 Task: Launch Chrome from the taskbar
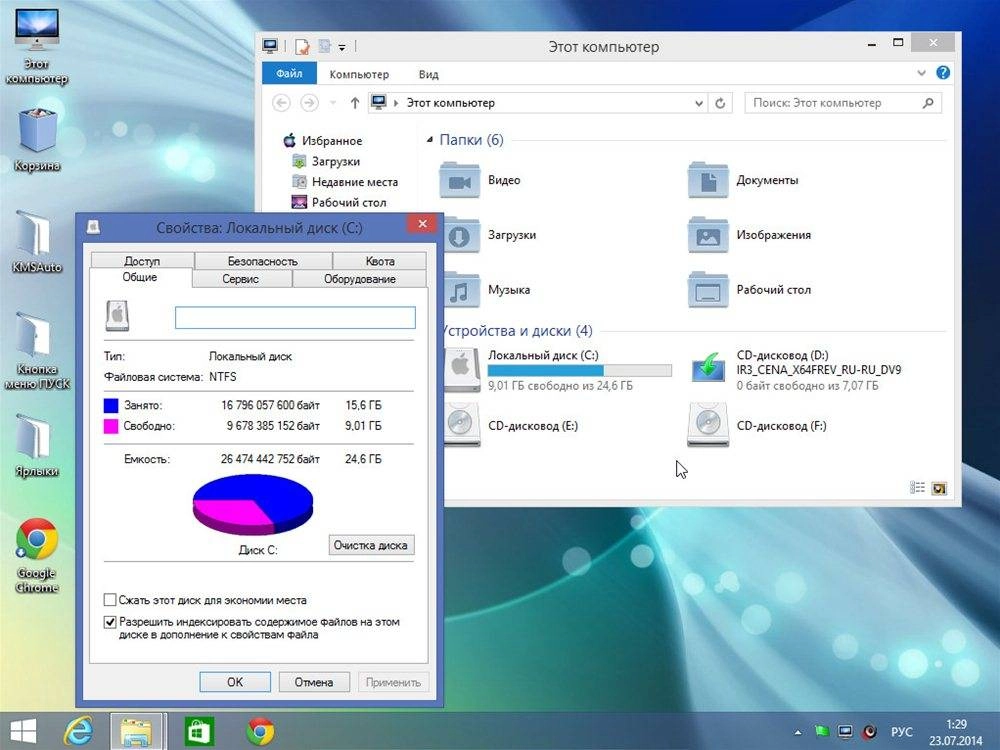pos(260,731)
